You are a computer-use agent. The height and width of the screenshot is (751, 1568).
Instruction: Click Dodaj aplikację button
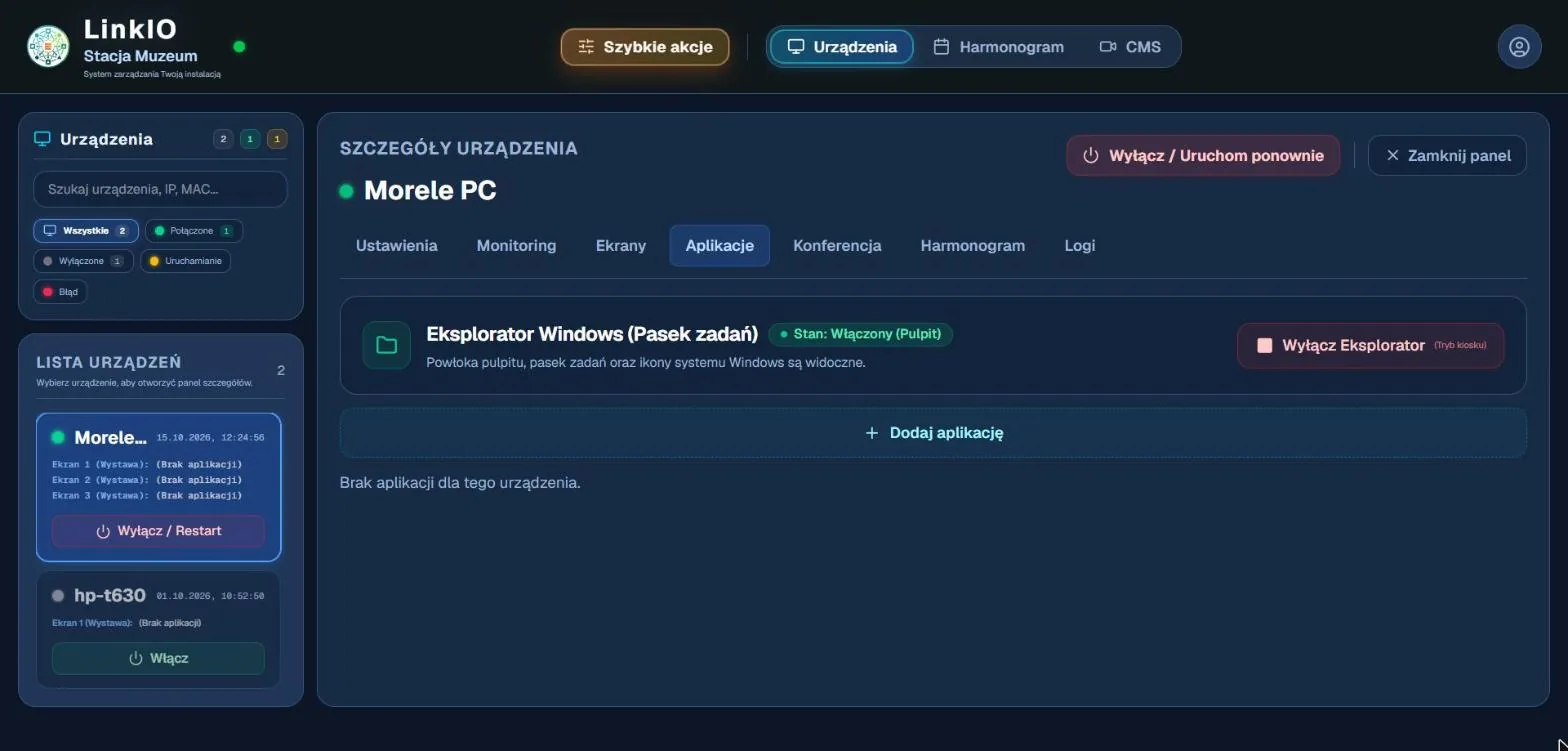pyautogui.click(x=933, y=433)
